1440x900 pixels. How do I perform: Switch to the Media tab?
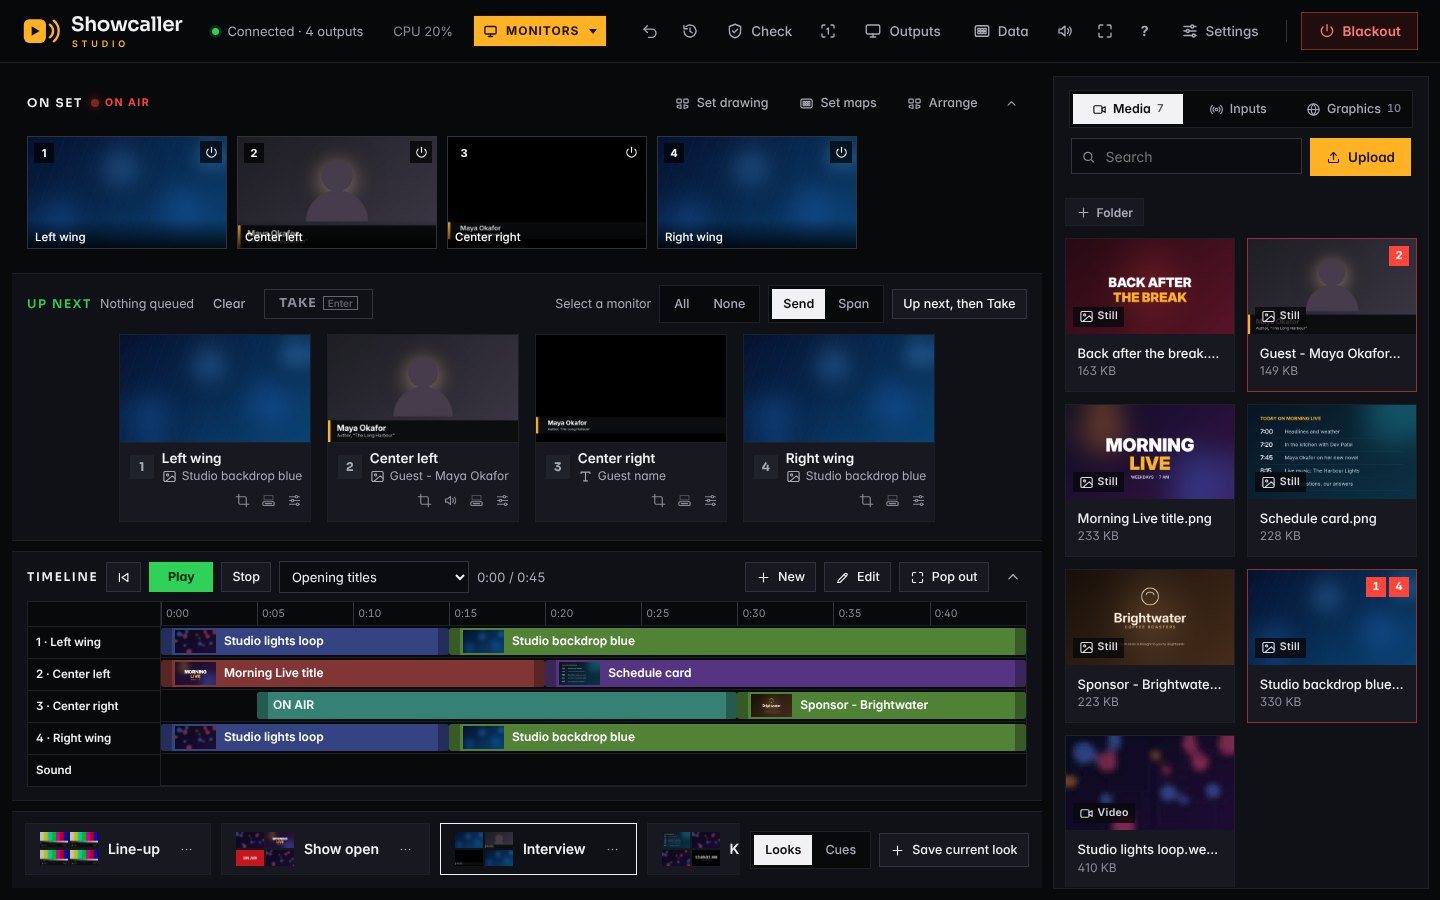1128,109
